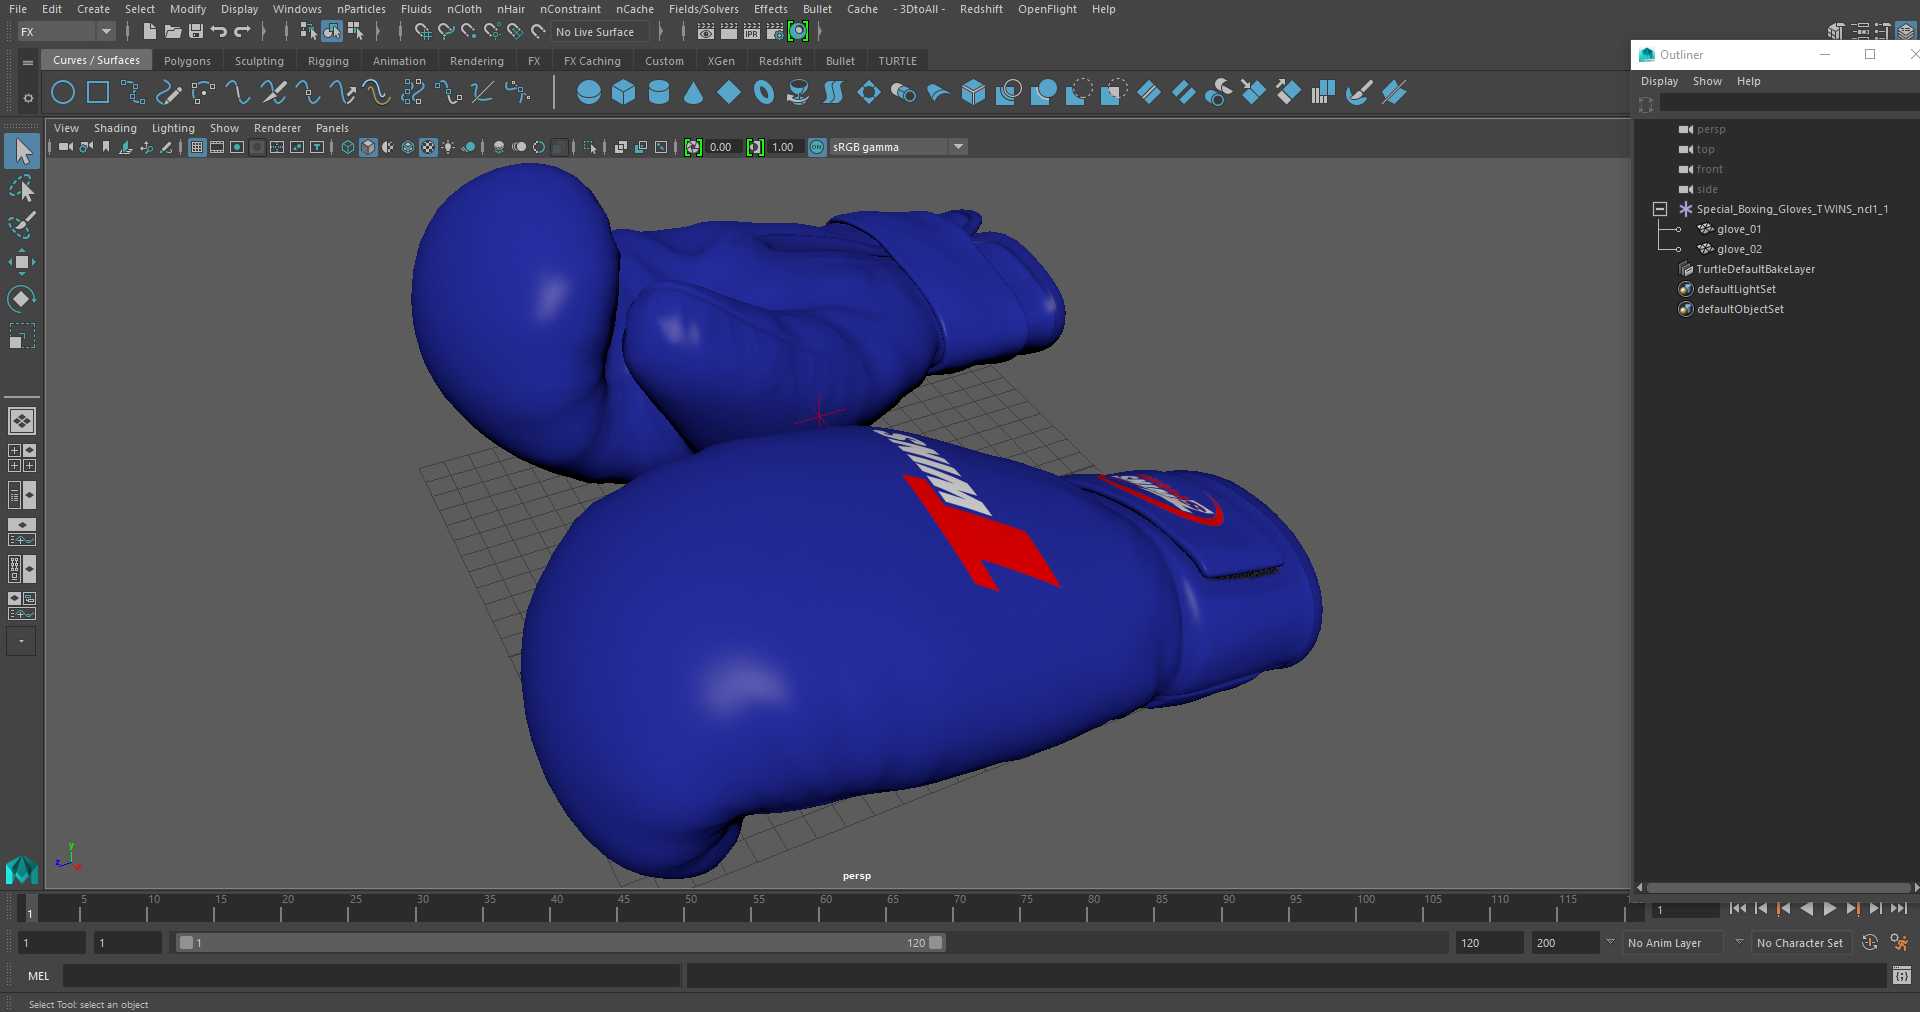Select TurtleDefaultBakeLayer in the Outliner

click(x=1755, y=269)
